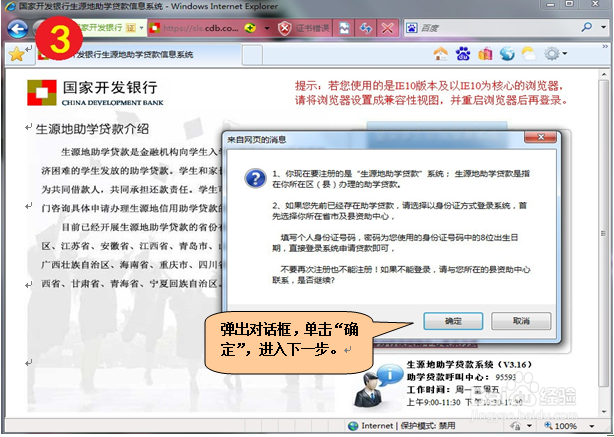The image size is (614, 437).
Task: Click the status bar privacy icon
Action: click(516, 426)
